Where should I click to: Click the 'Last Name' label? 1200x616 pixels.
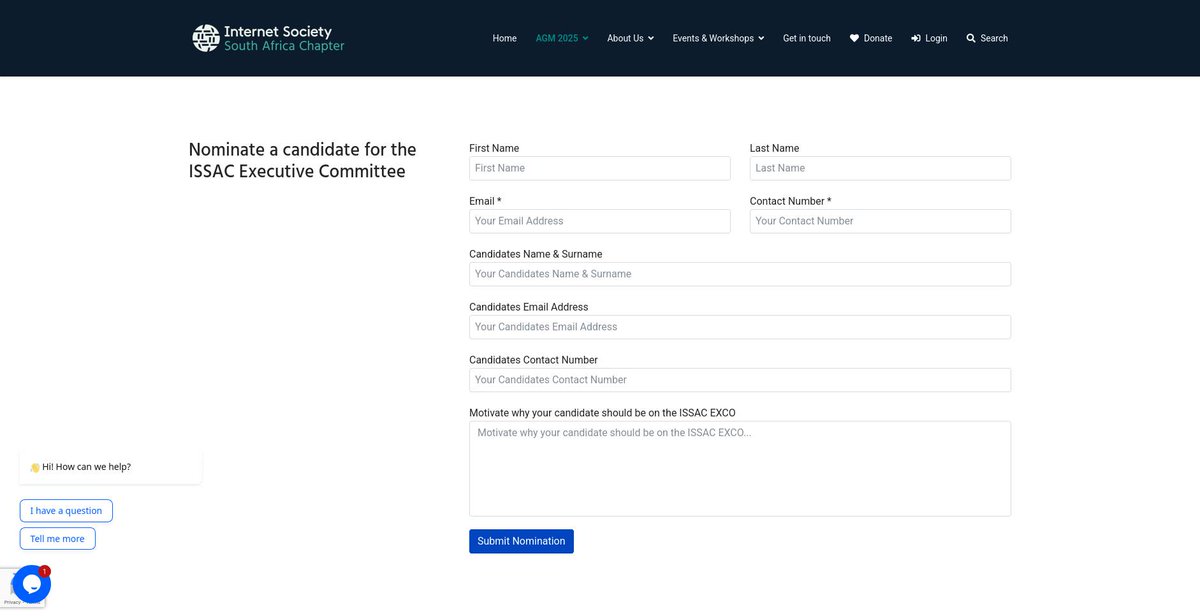(774, 148)
